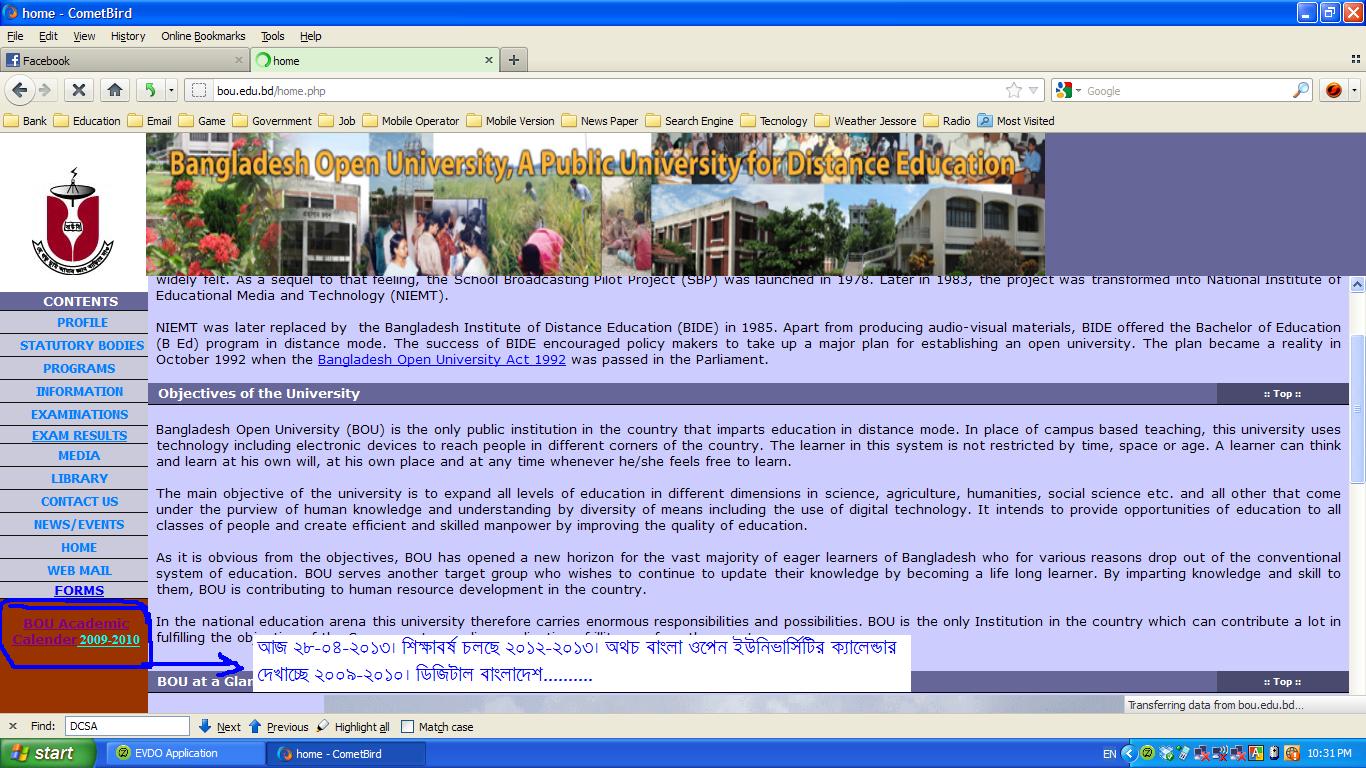Find Next occurrence button
Screen dimensions: 1366x768
pyautogui.click(x=219, y=727)
